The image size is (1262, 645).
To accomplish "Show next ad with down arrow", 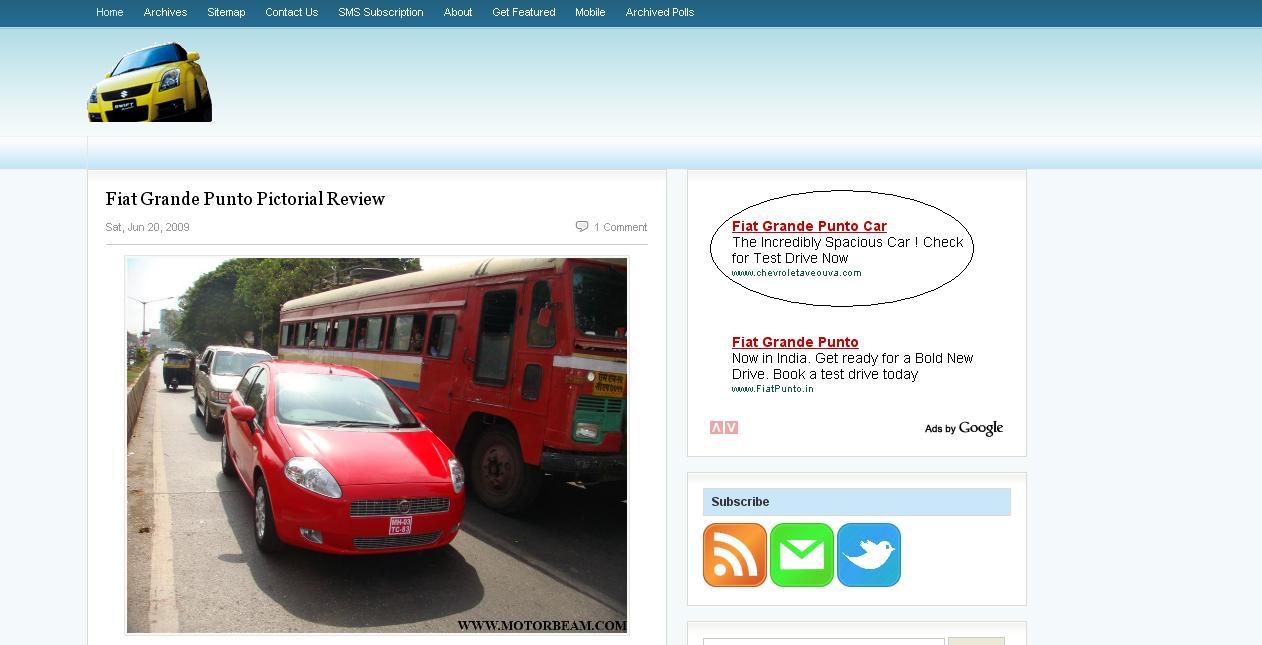I will (731, 428).
